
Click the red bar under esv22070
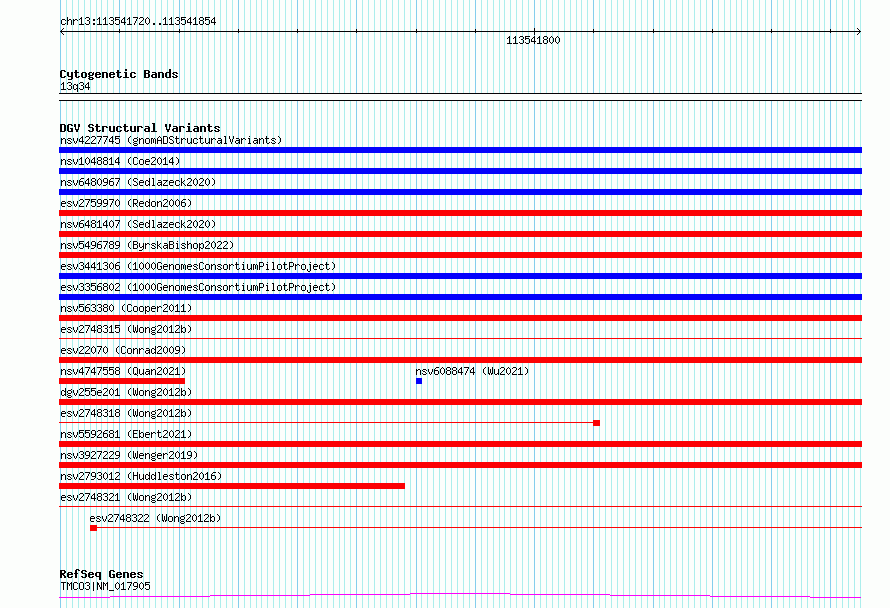coord(460,360)
